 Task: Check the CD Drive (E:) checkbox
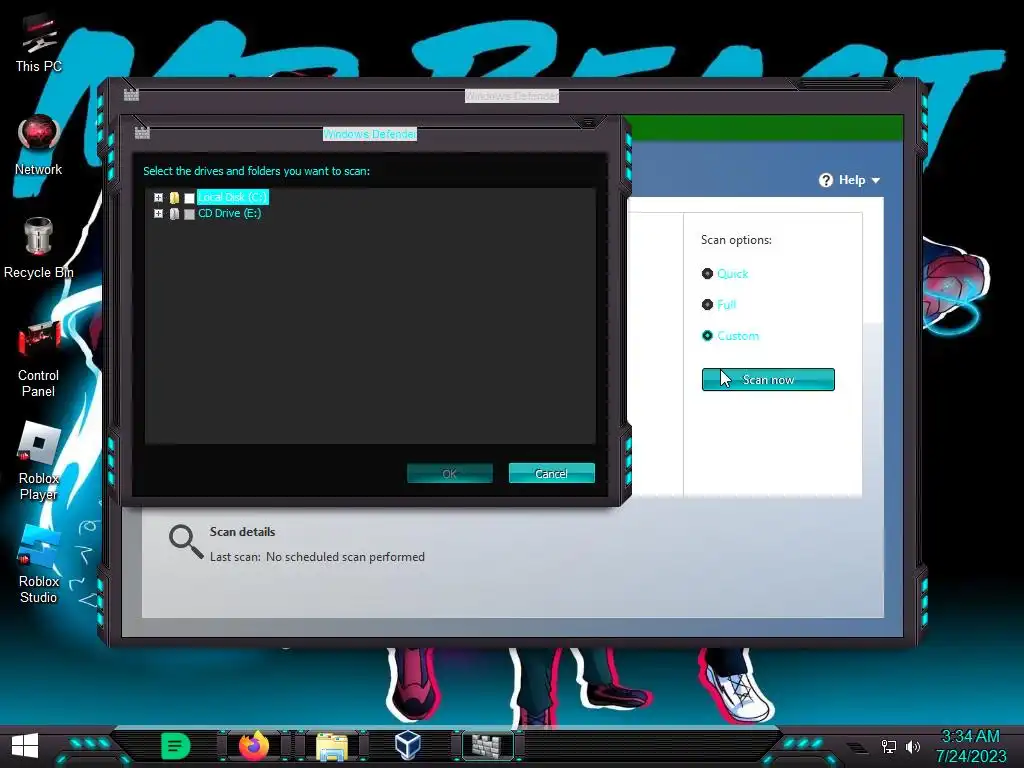pyautogui.click(x=189, y=214)
